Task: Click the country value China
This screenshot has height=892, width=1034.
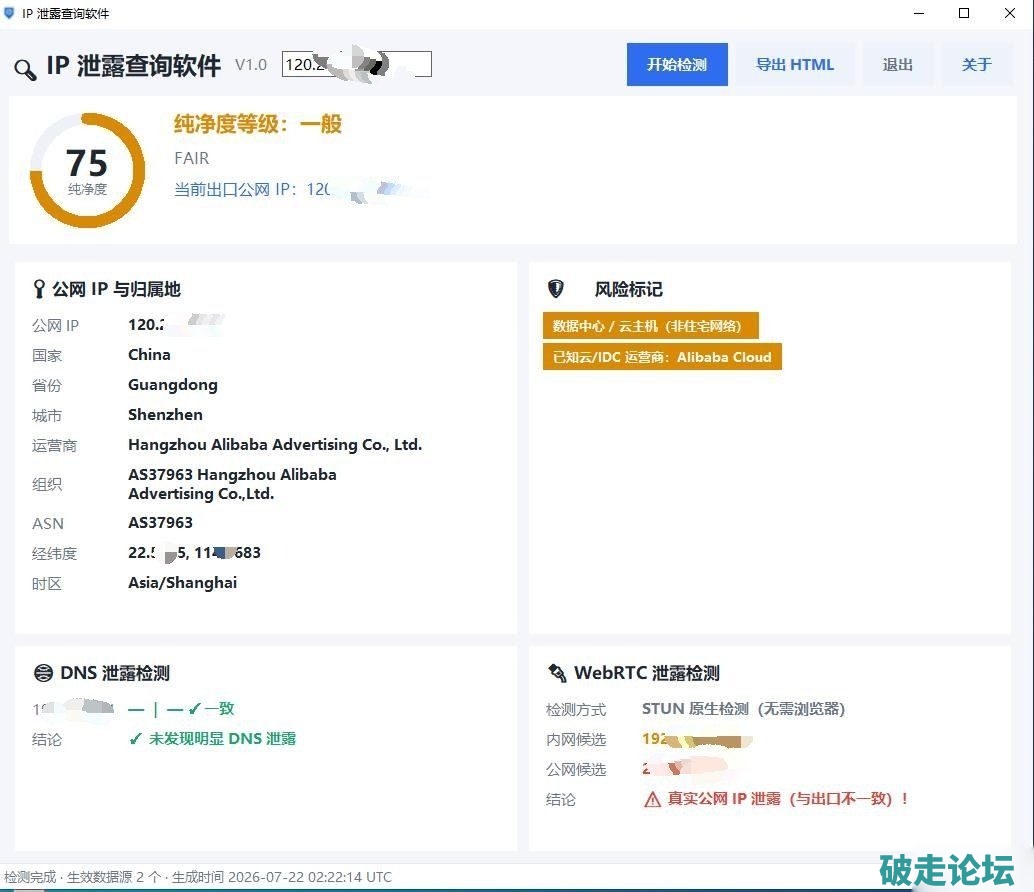Action: point(149,355)
